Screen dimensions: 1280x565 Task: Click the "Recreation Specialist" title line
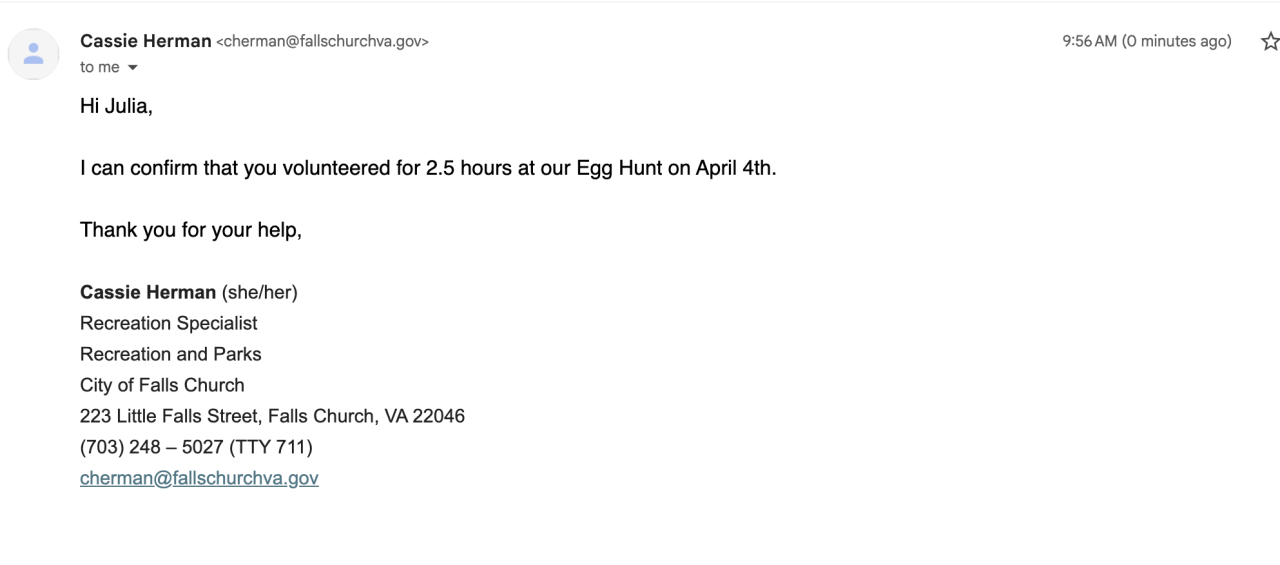pos(168,323)
